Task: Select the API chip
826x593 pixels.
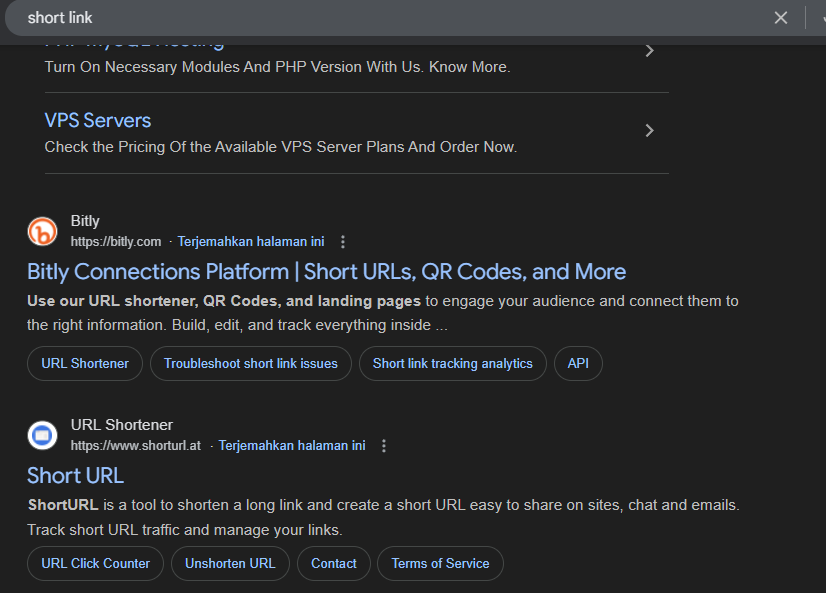Action: 578,363
